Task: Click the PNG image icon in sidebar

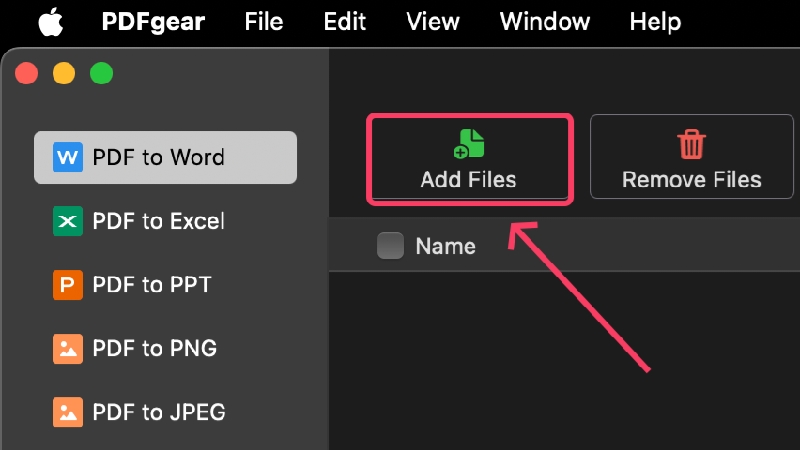Action: click(68, 348)
